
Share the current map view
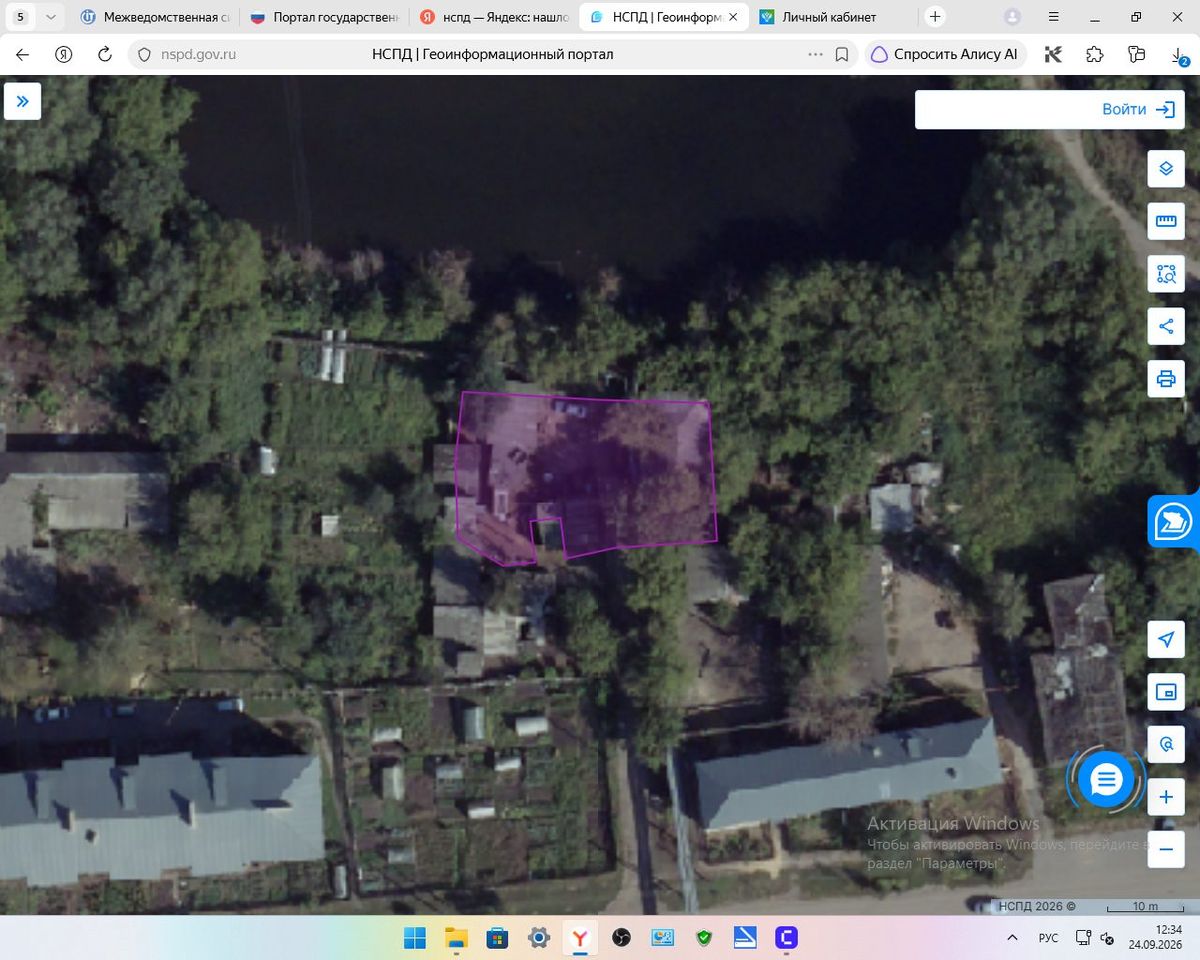[x=1166, y=326]
